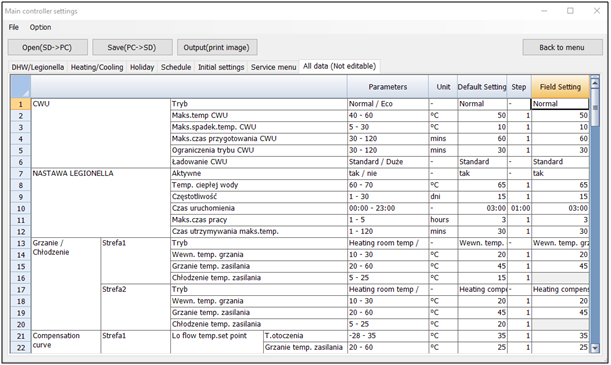Switch to the Service menu tab
The image size is (611, 365).
(x=273, y=67)
